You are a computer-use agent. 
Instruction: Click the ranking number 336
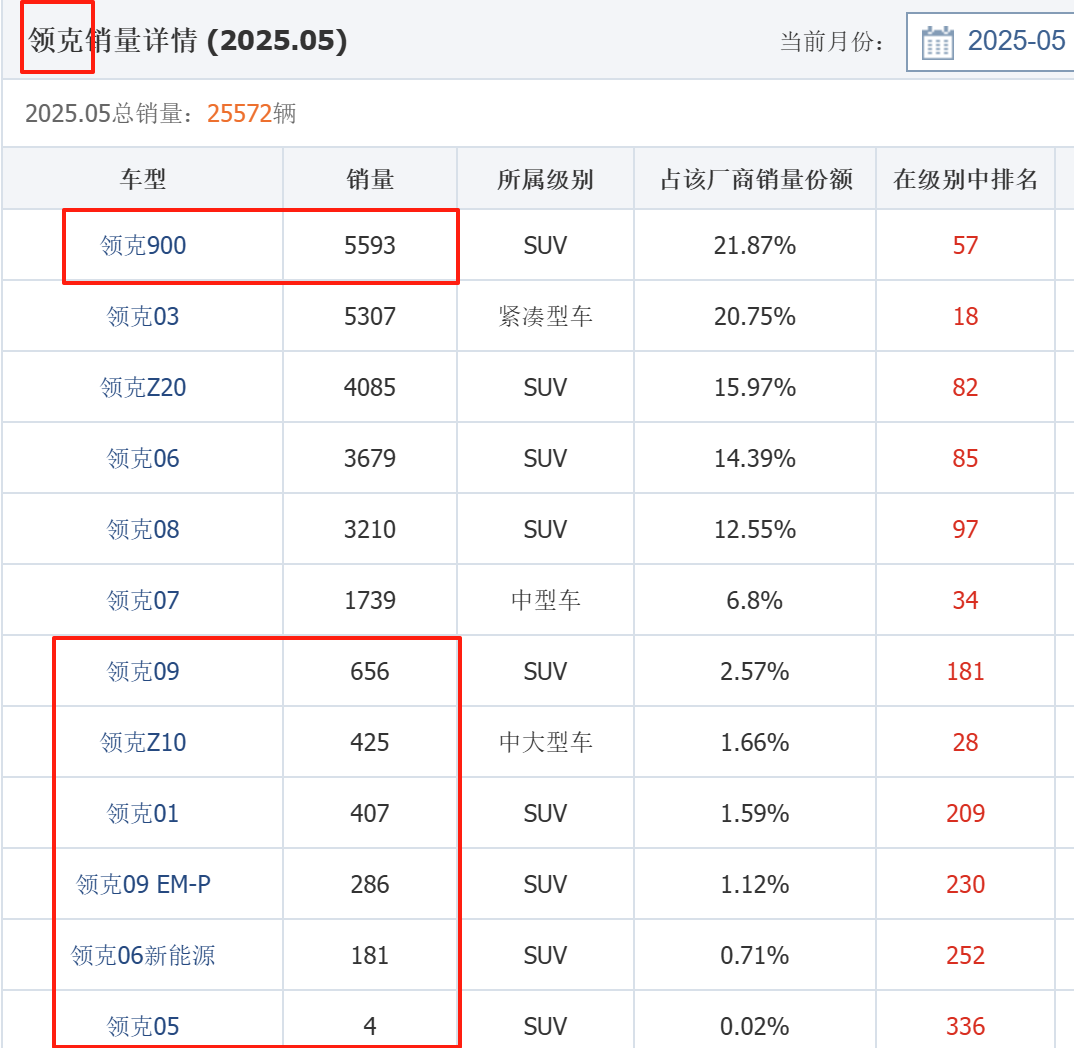point(965,1027)
